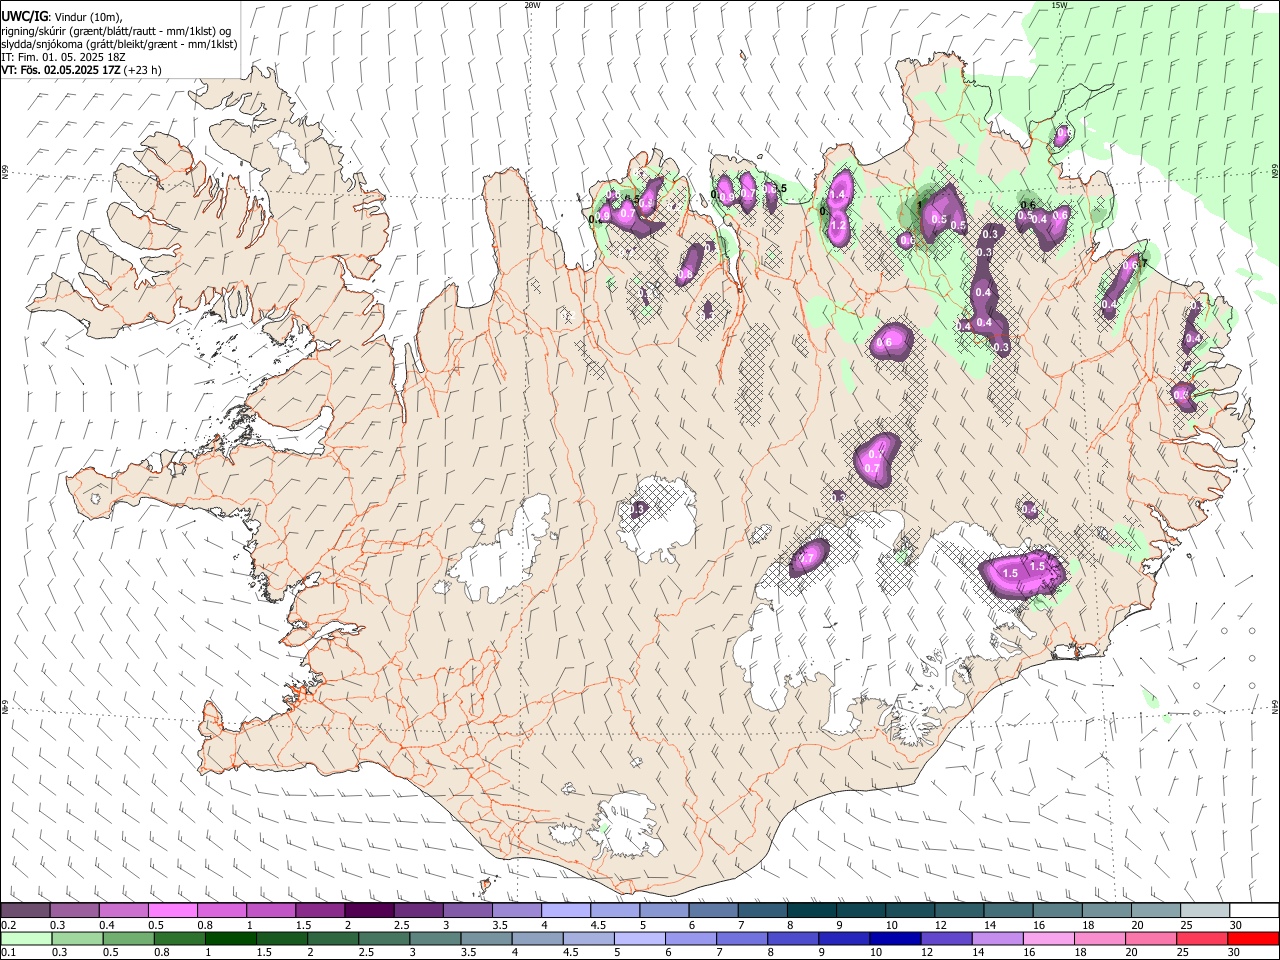Click the '0.2' number label under upper scale

tap(9, 925)
